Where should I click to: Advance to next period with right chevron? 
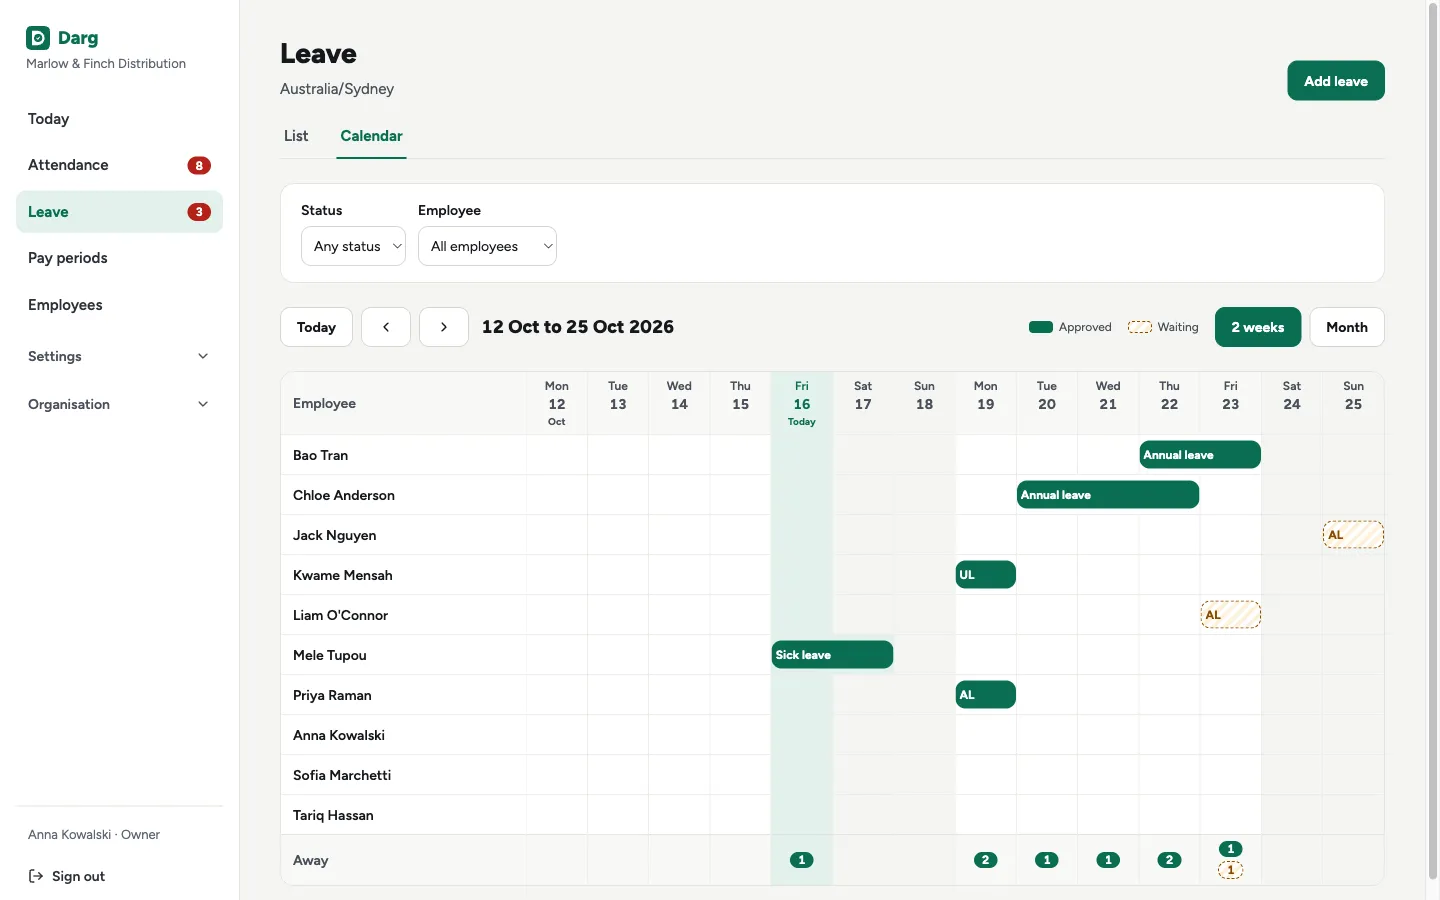click(x=444, y=327)
